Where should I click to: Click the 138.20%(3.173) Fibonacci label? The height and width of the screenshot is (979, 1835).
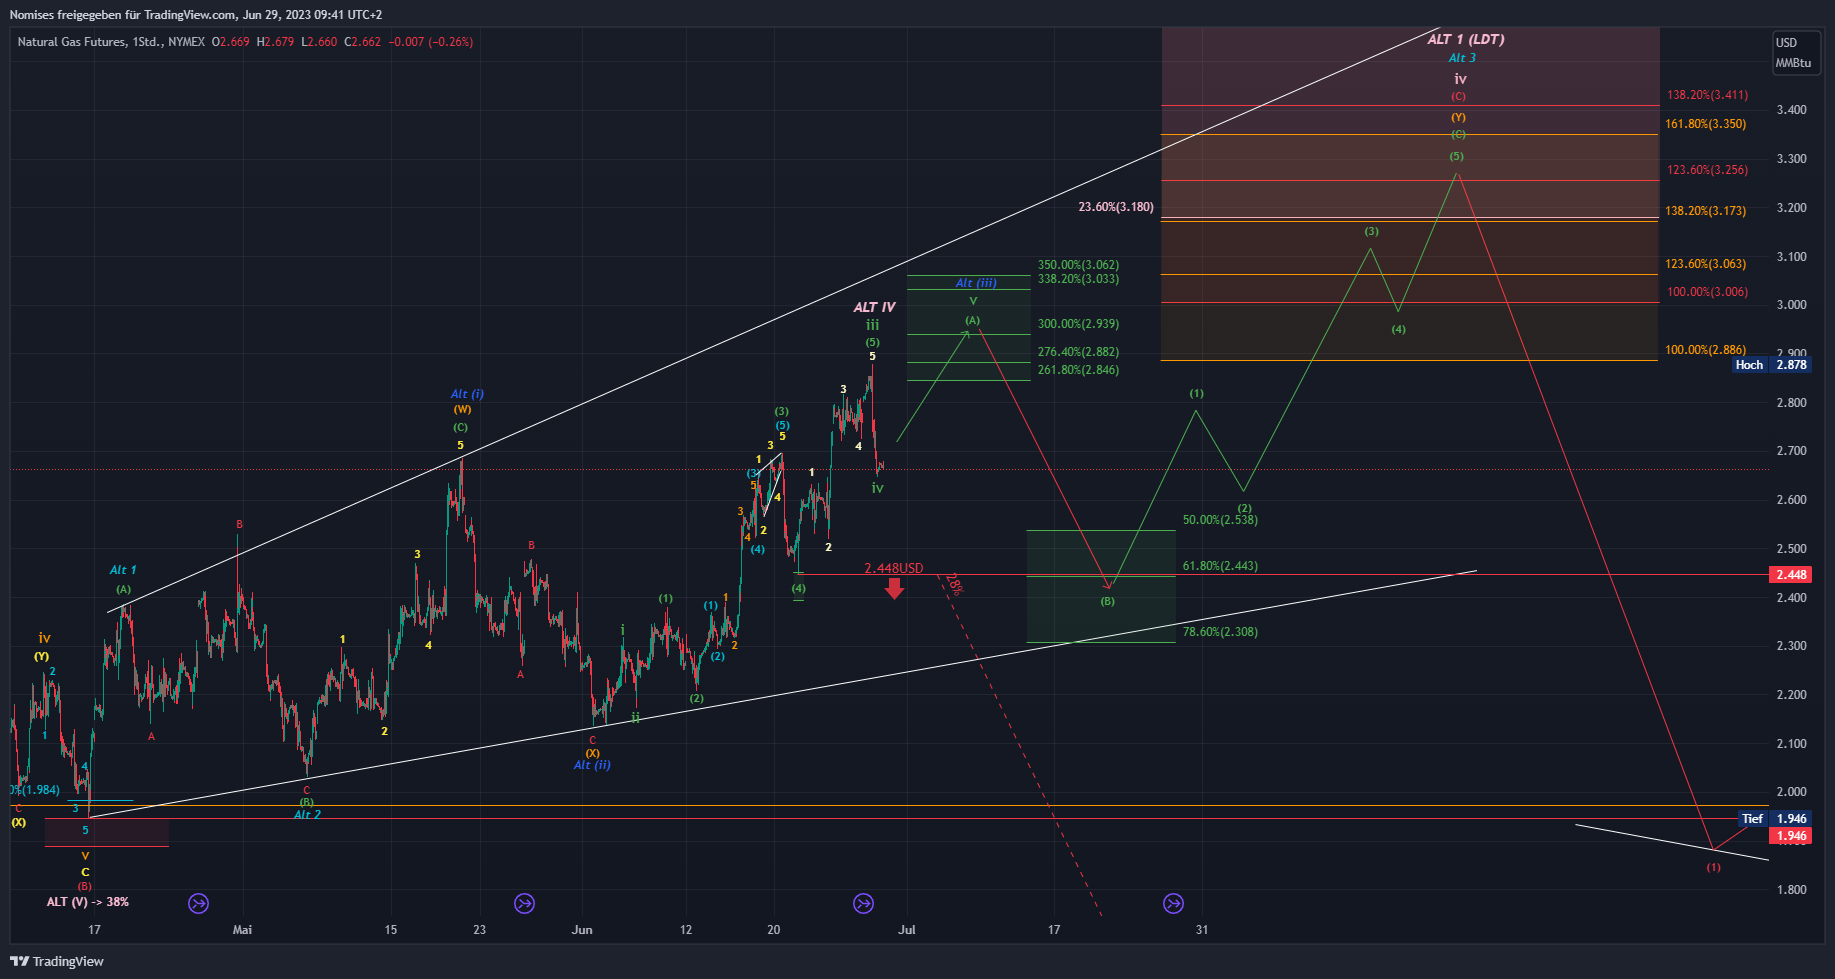click(1705, 211)
